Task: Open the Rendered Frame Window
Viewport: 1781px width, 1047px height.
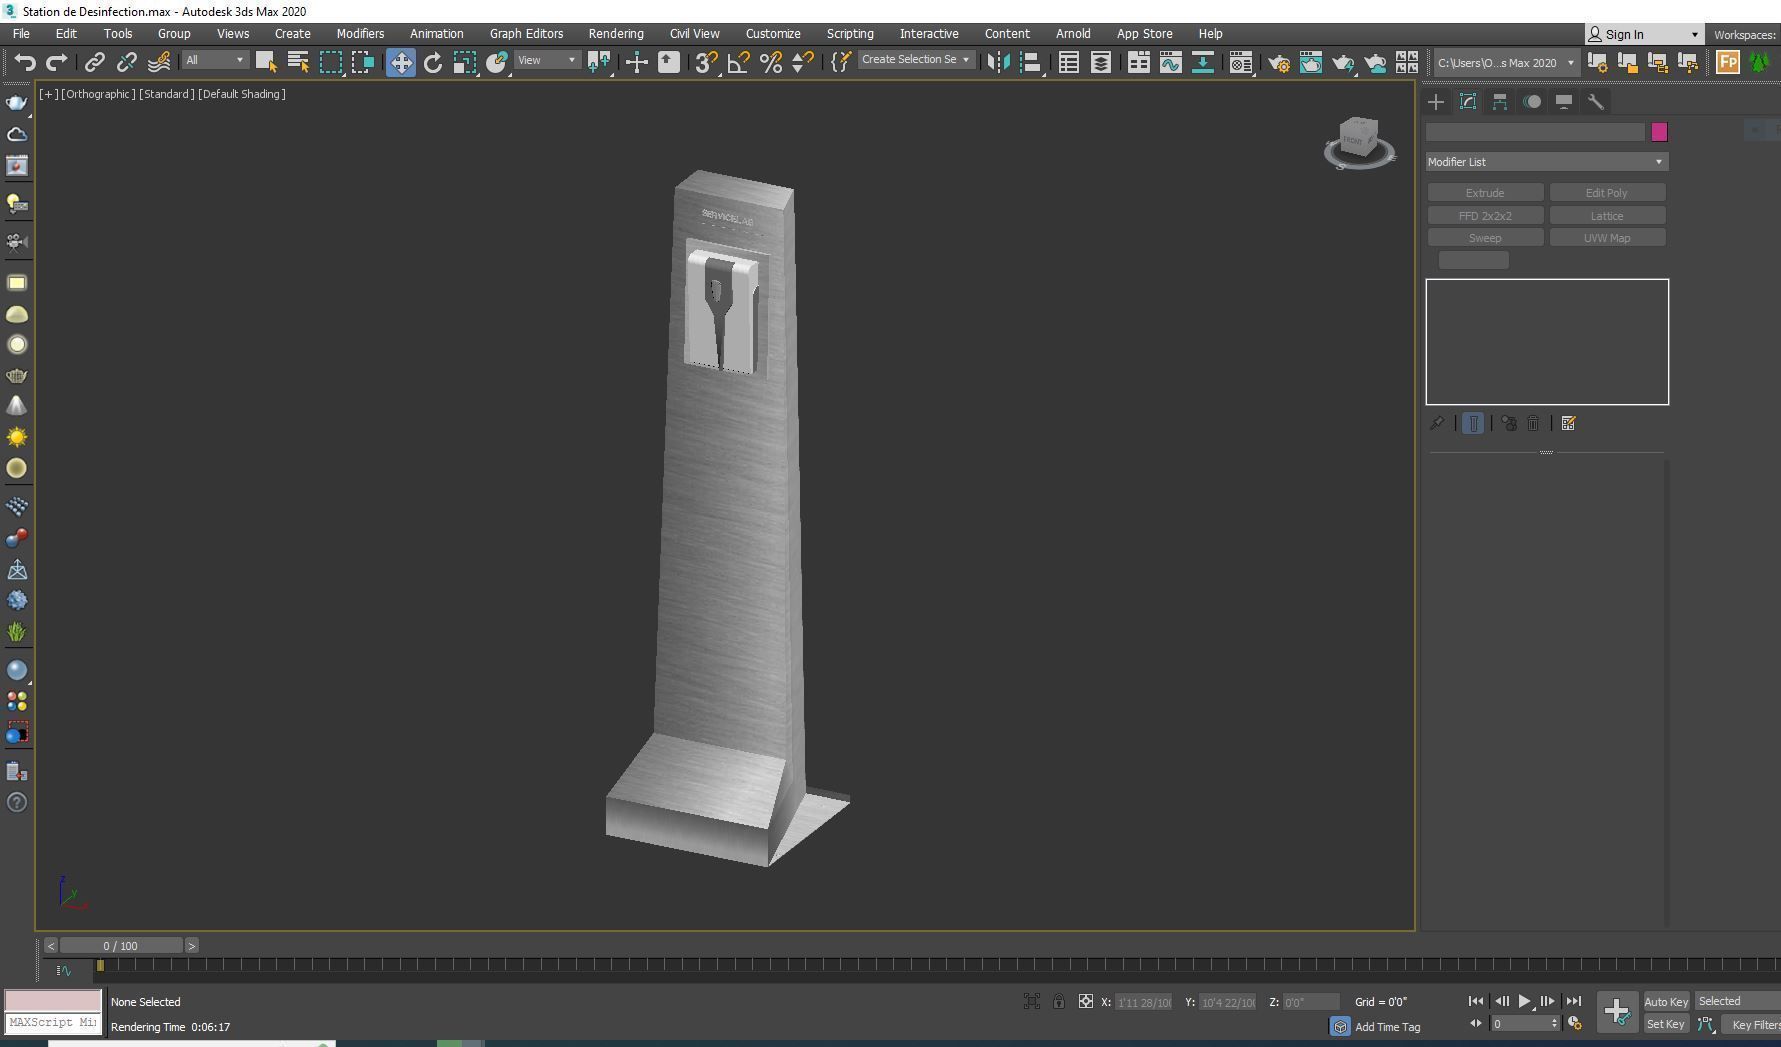Action: [x=1311, y=62]
